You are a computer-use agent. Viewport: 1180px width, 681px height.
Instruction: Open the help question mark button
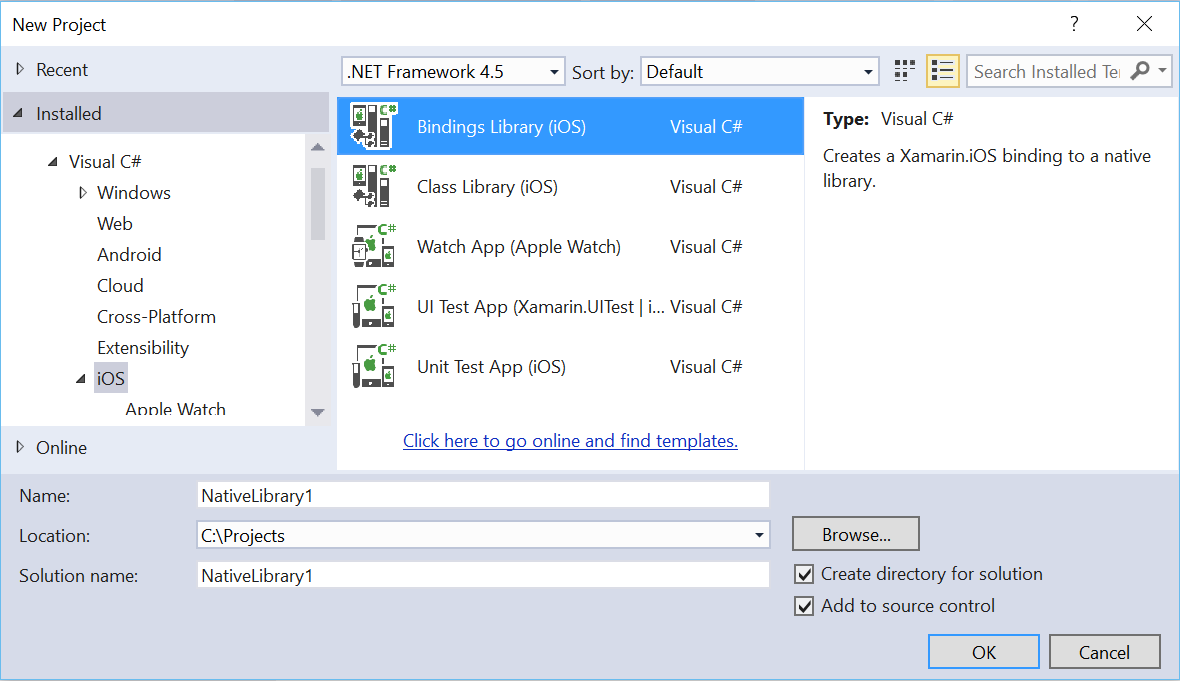click(1074, 24)
